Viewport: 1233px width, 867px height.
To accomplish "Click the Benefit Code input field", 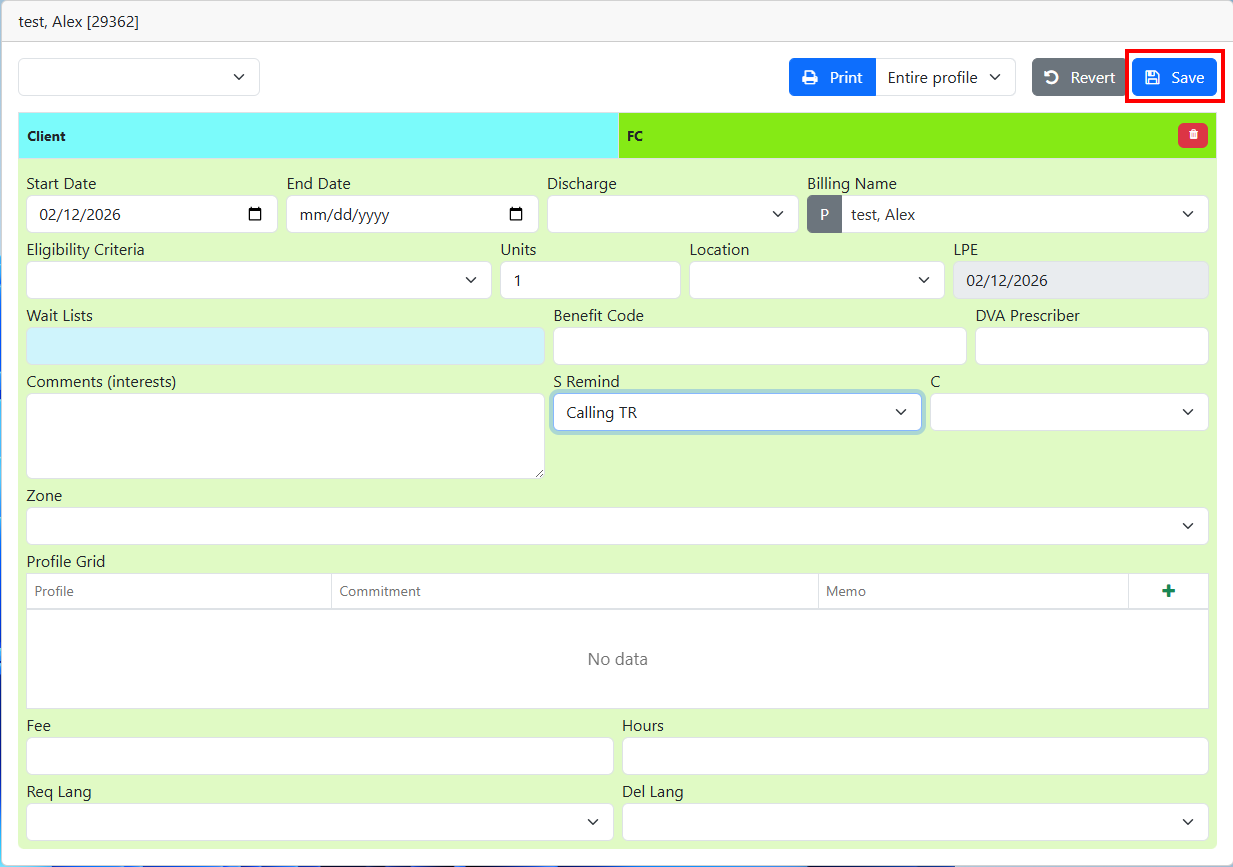I will click(759, 346).
